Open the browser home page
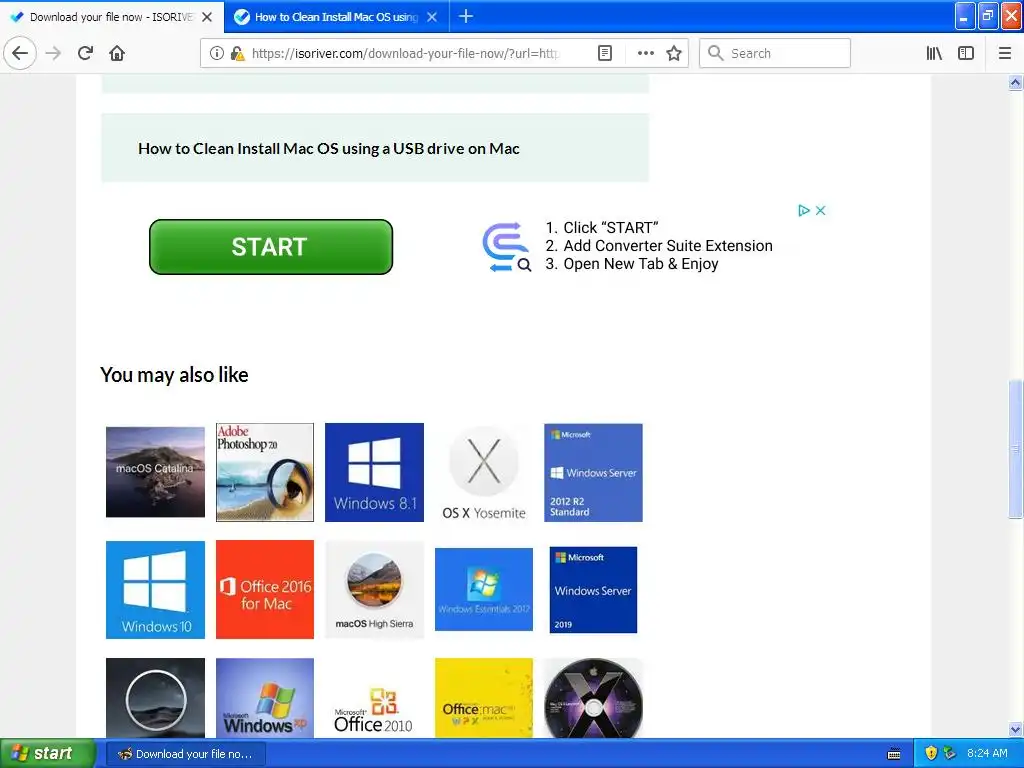 point(117,53)
